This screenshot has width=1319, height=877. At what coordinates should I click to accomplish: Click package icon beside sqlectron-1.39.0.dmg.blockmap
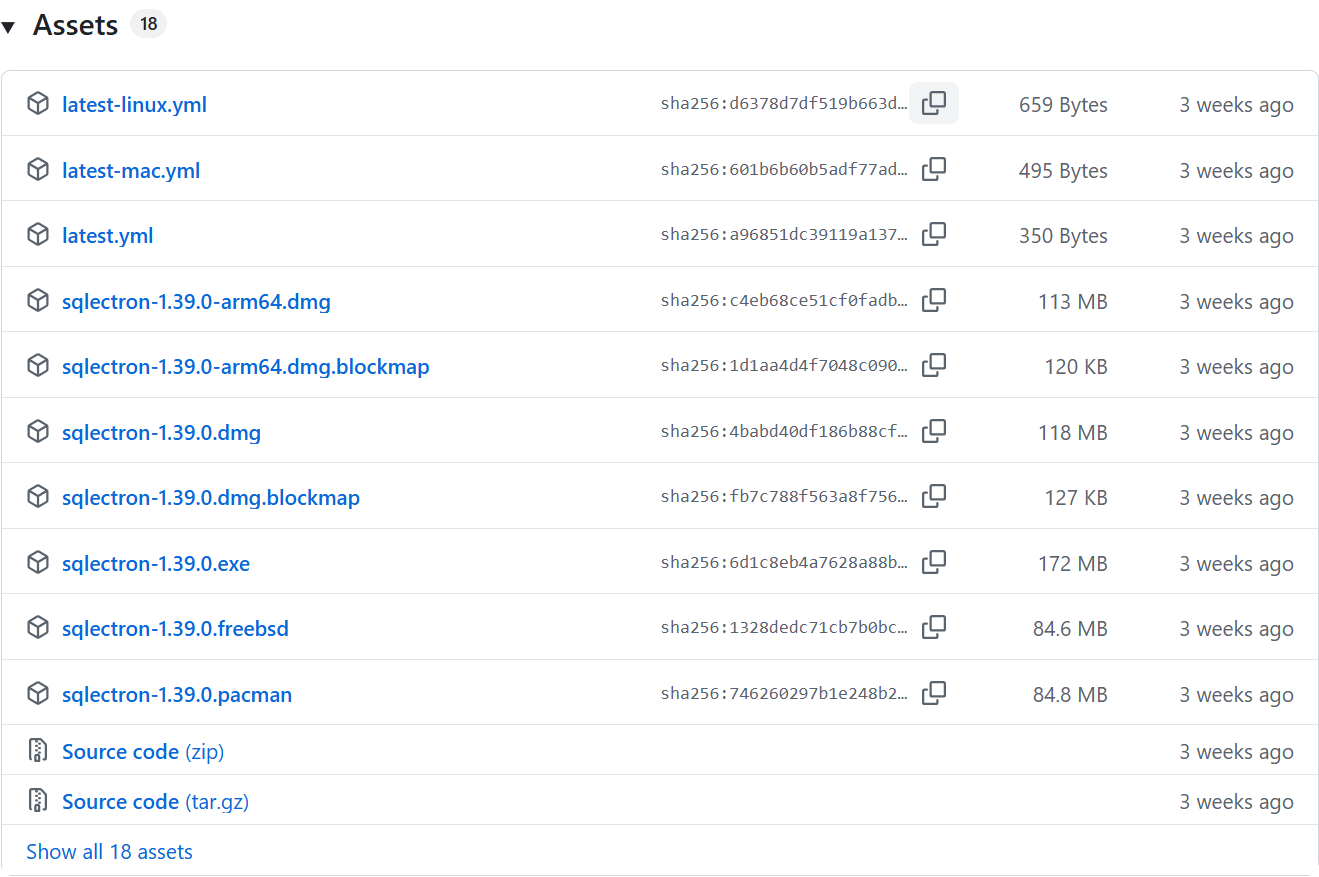tap(38, 496)
